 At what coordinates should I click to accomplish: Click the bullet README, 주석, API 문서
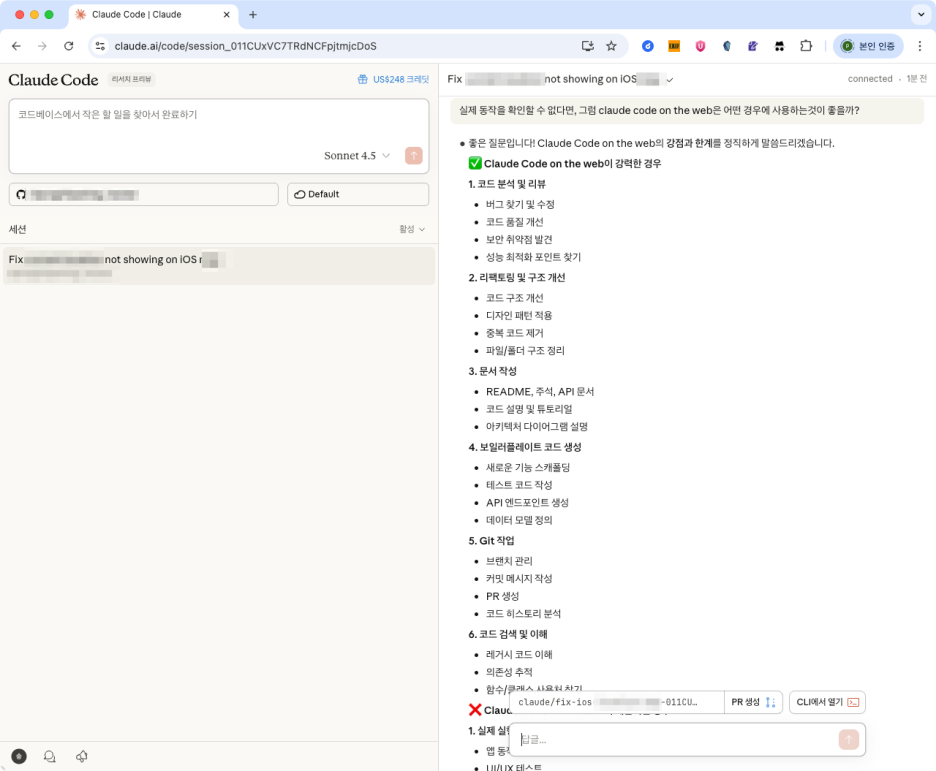click(540, 391)
